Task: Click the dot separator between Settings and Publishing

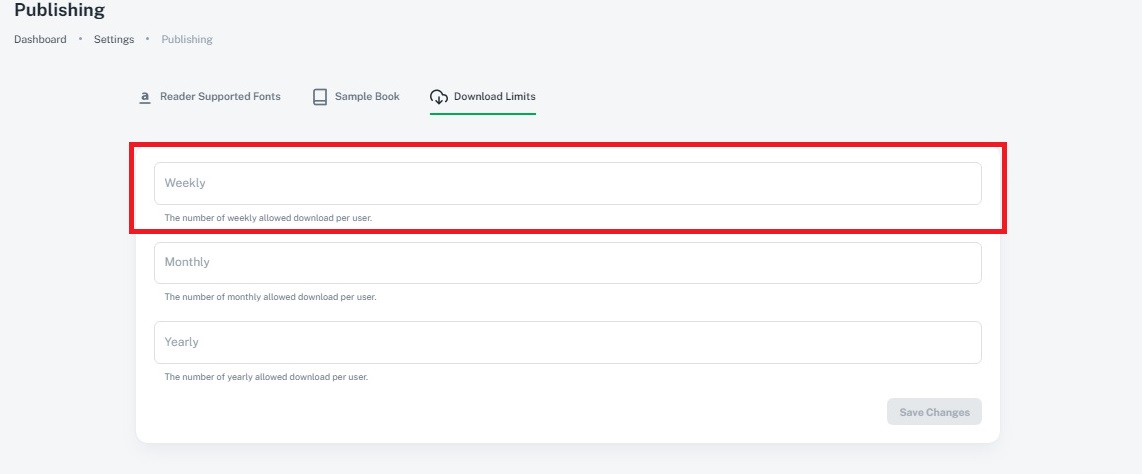Action: point(148,38)
